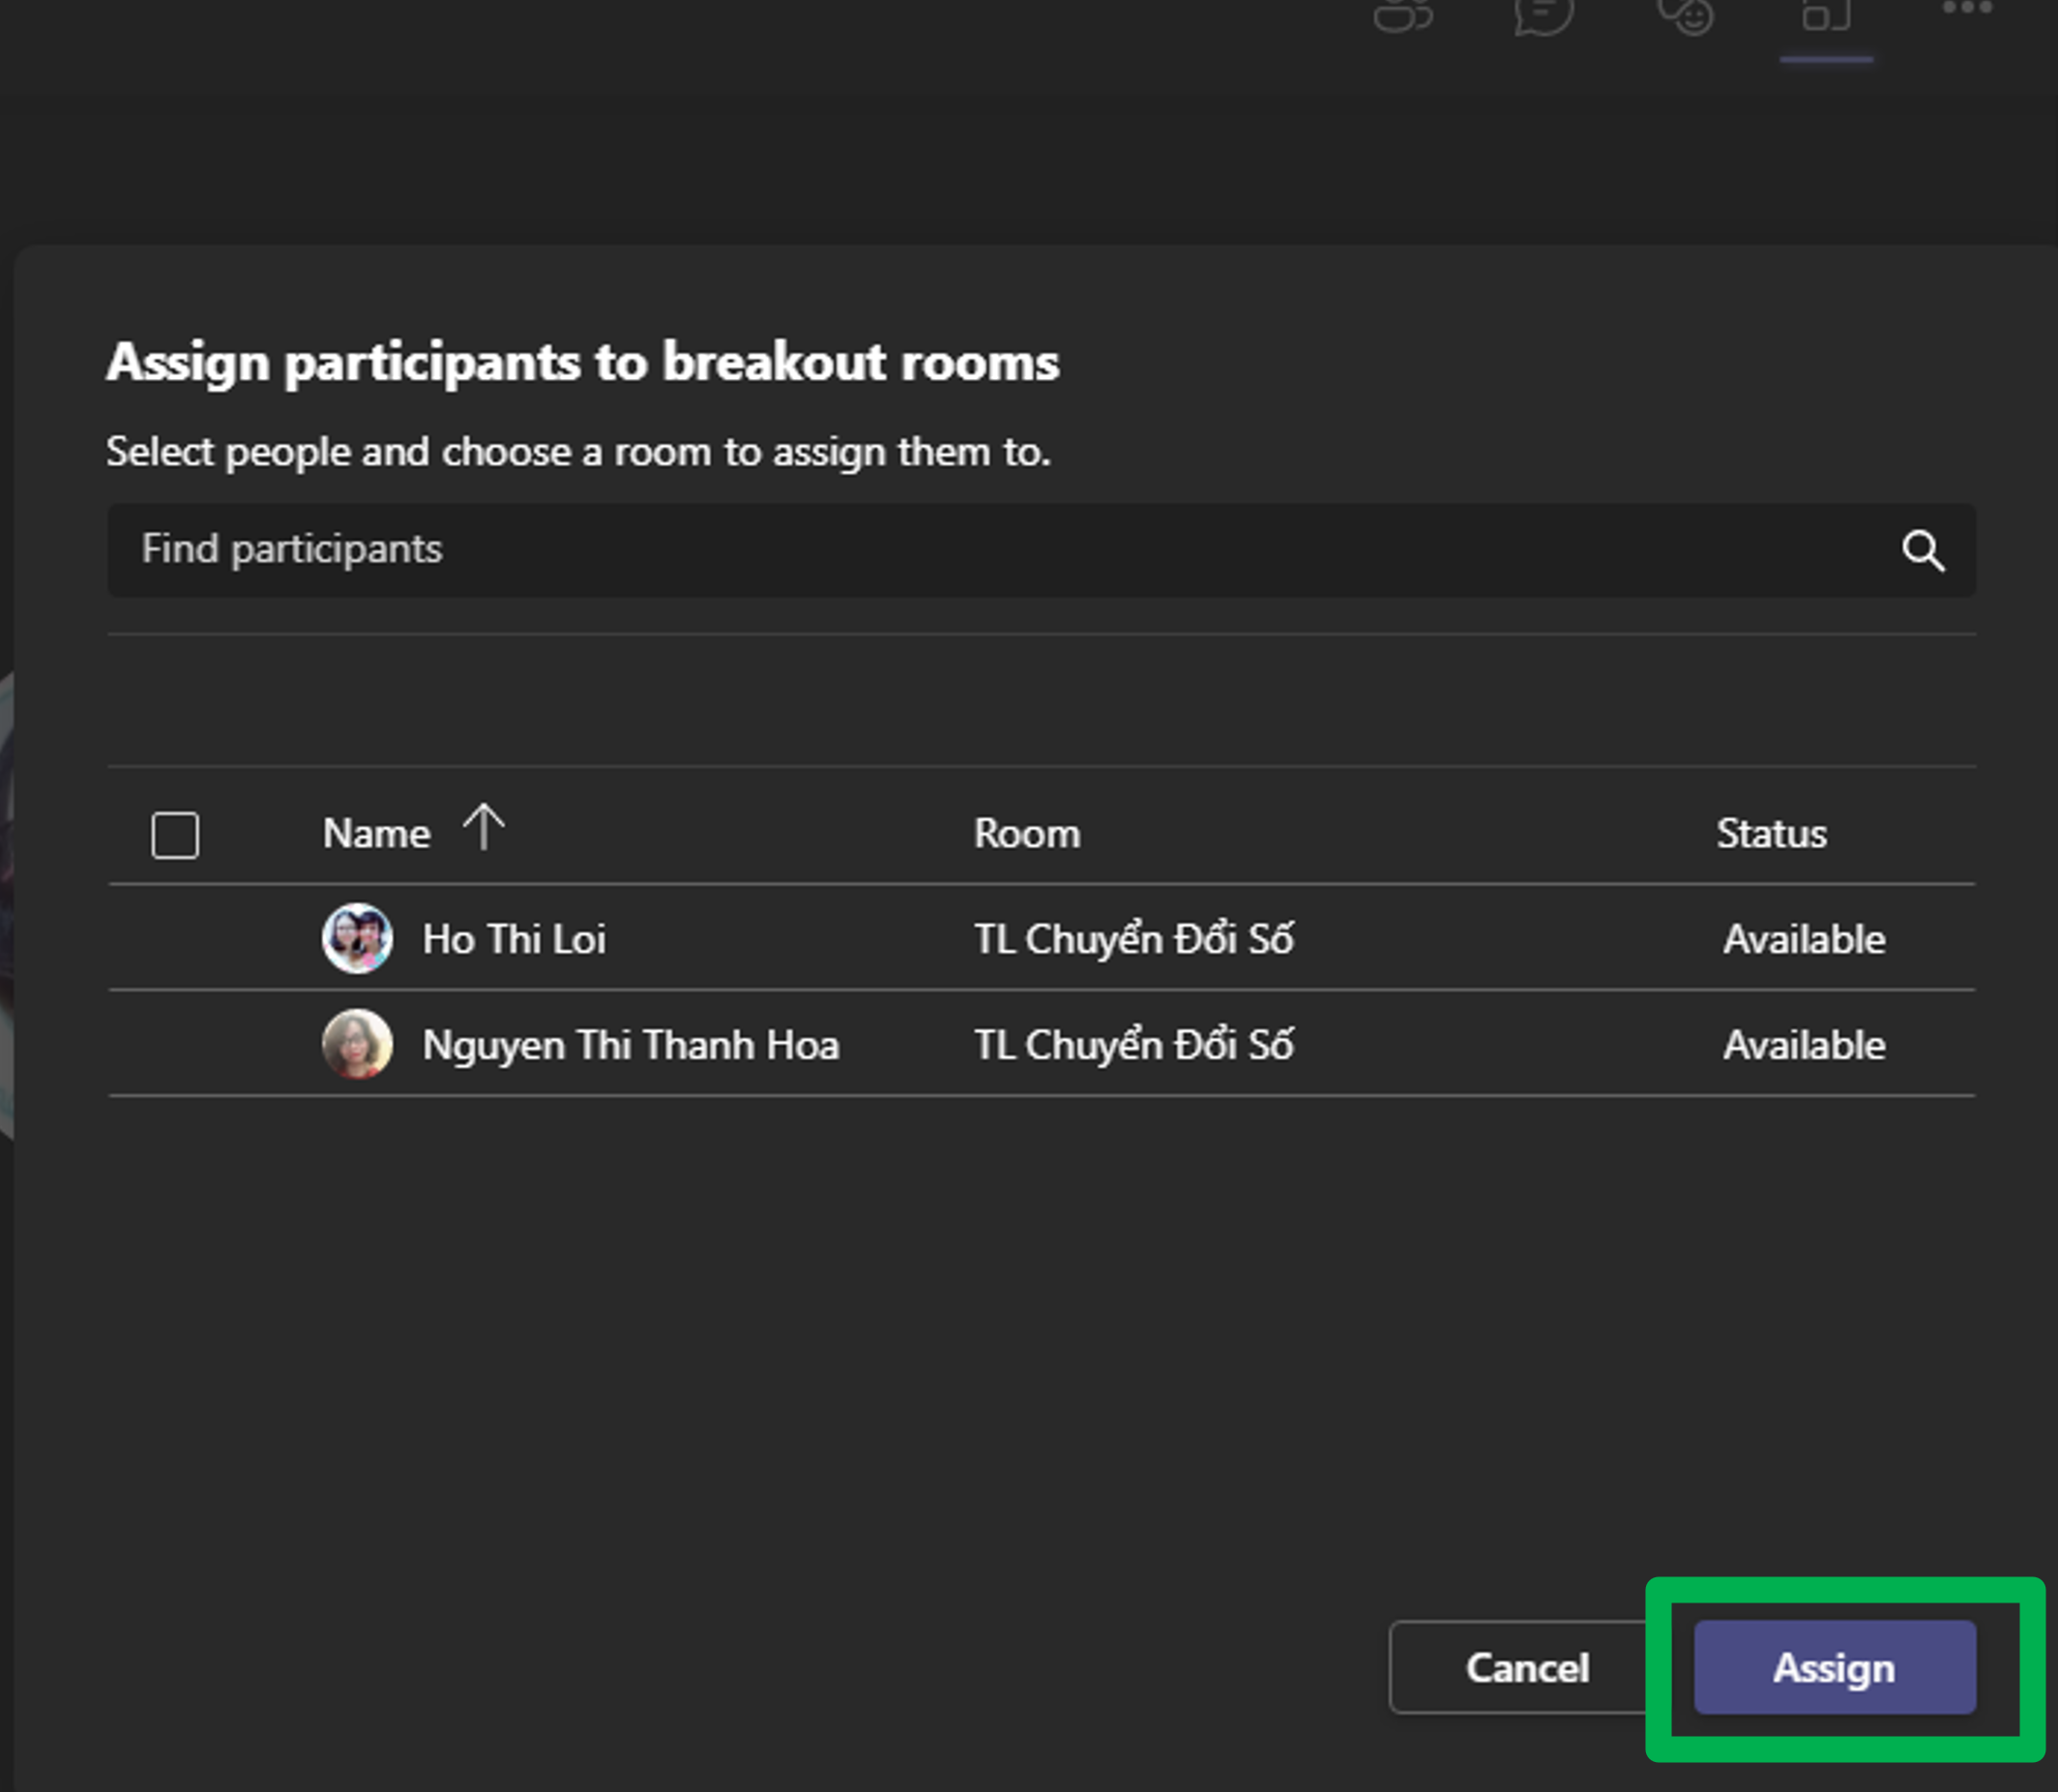The image size is (2058, 1792).
Task: Open the Reactions icon in toolbar
Action: (1686, 14)
